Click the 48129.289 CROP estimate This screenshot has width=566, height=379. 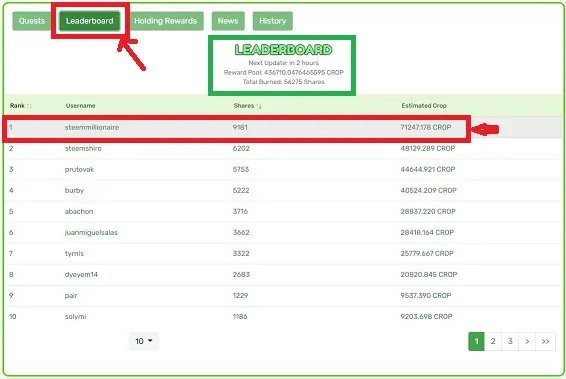click(x=427, y=148)
